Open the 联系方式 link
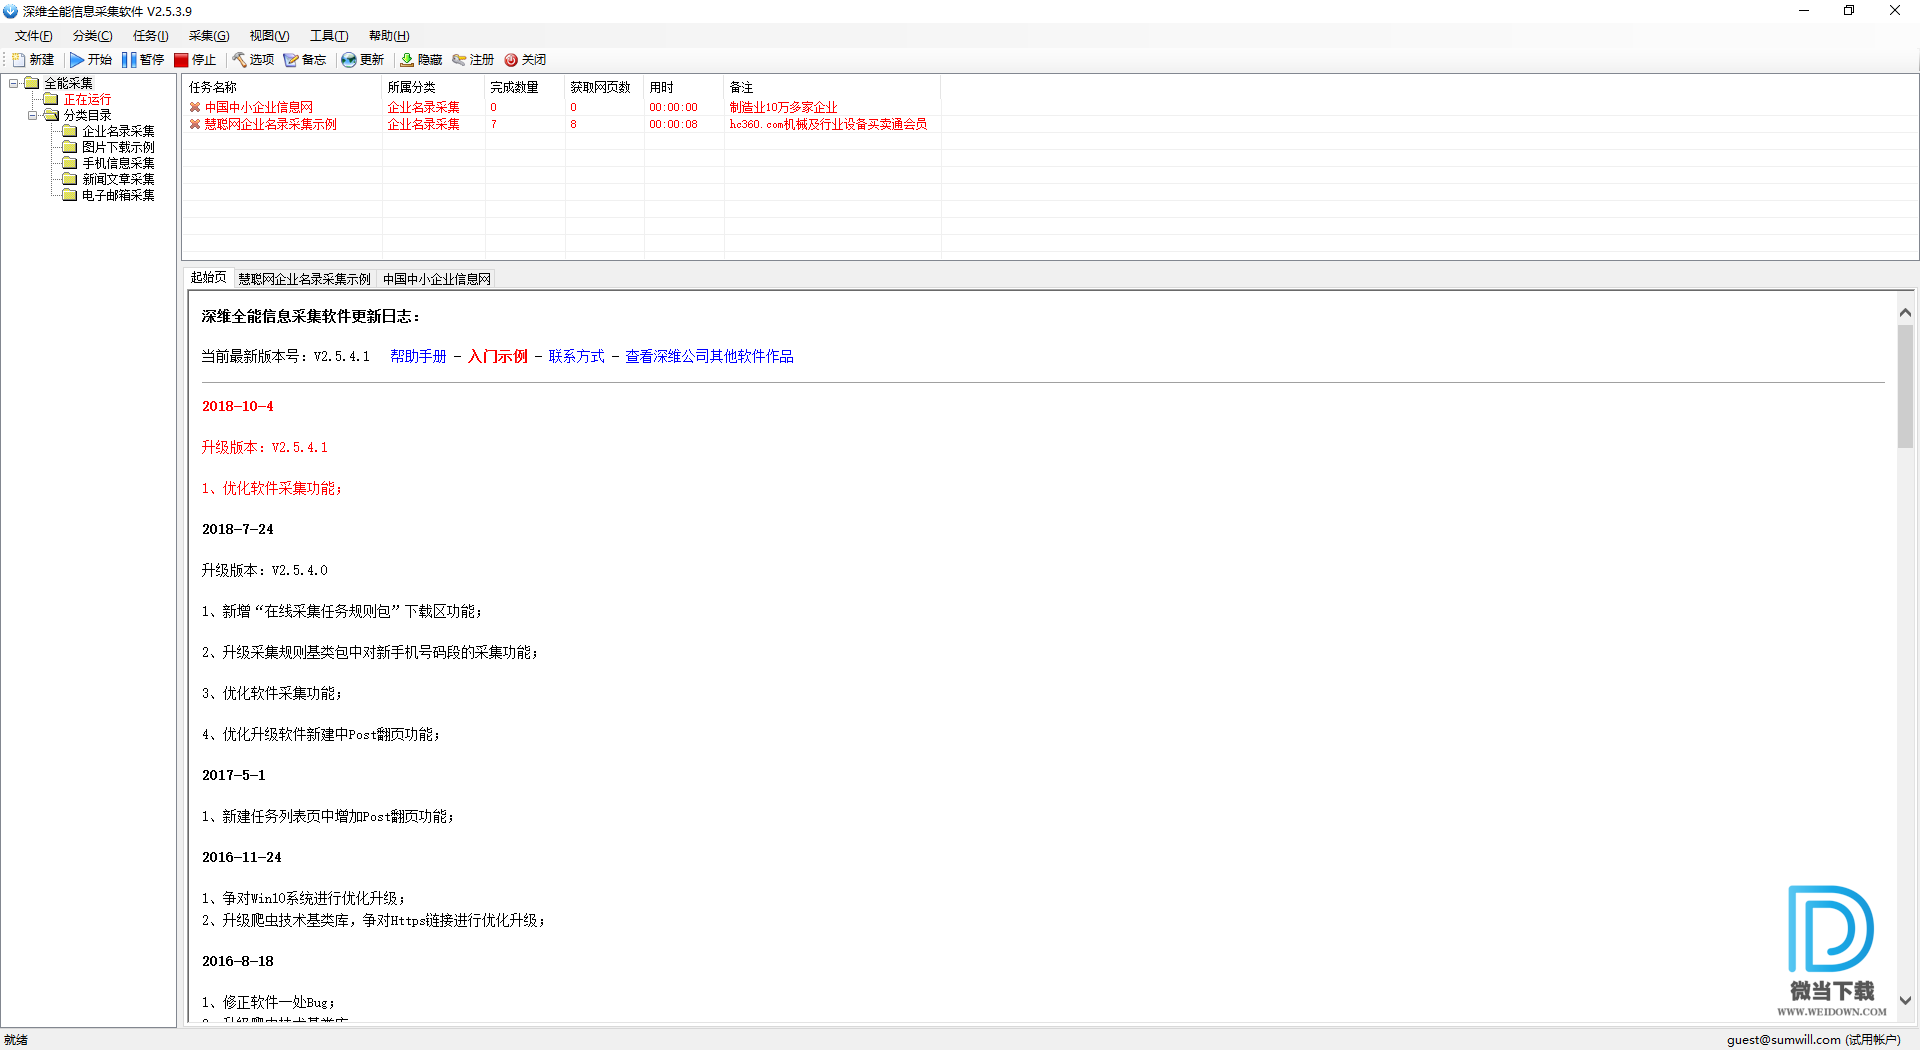 click(576, 356)
